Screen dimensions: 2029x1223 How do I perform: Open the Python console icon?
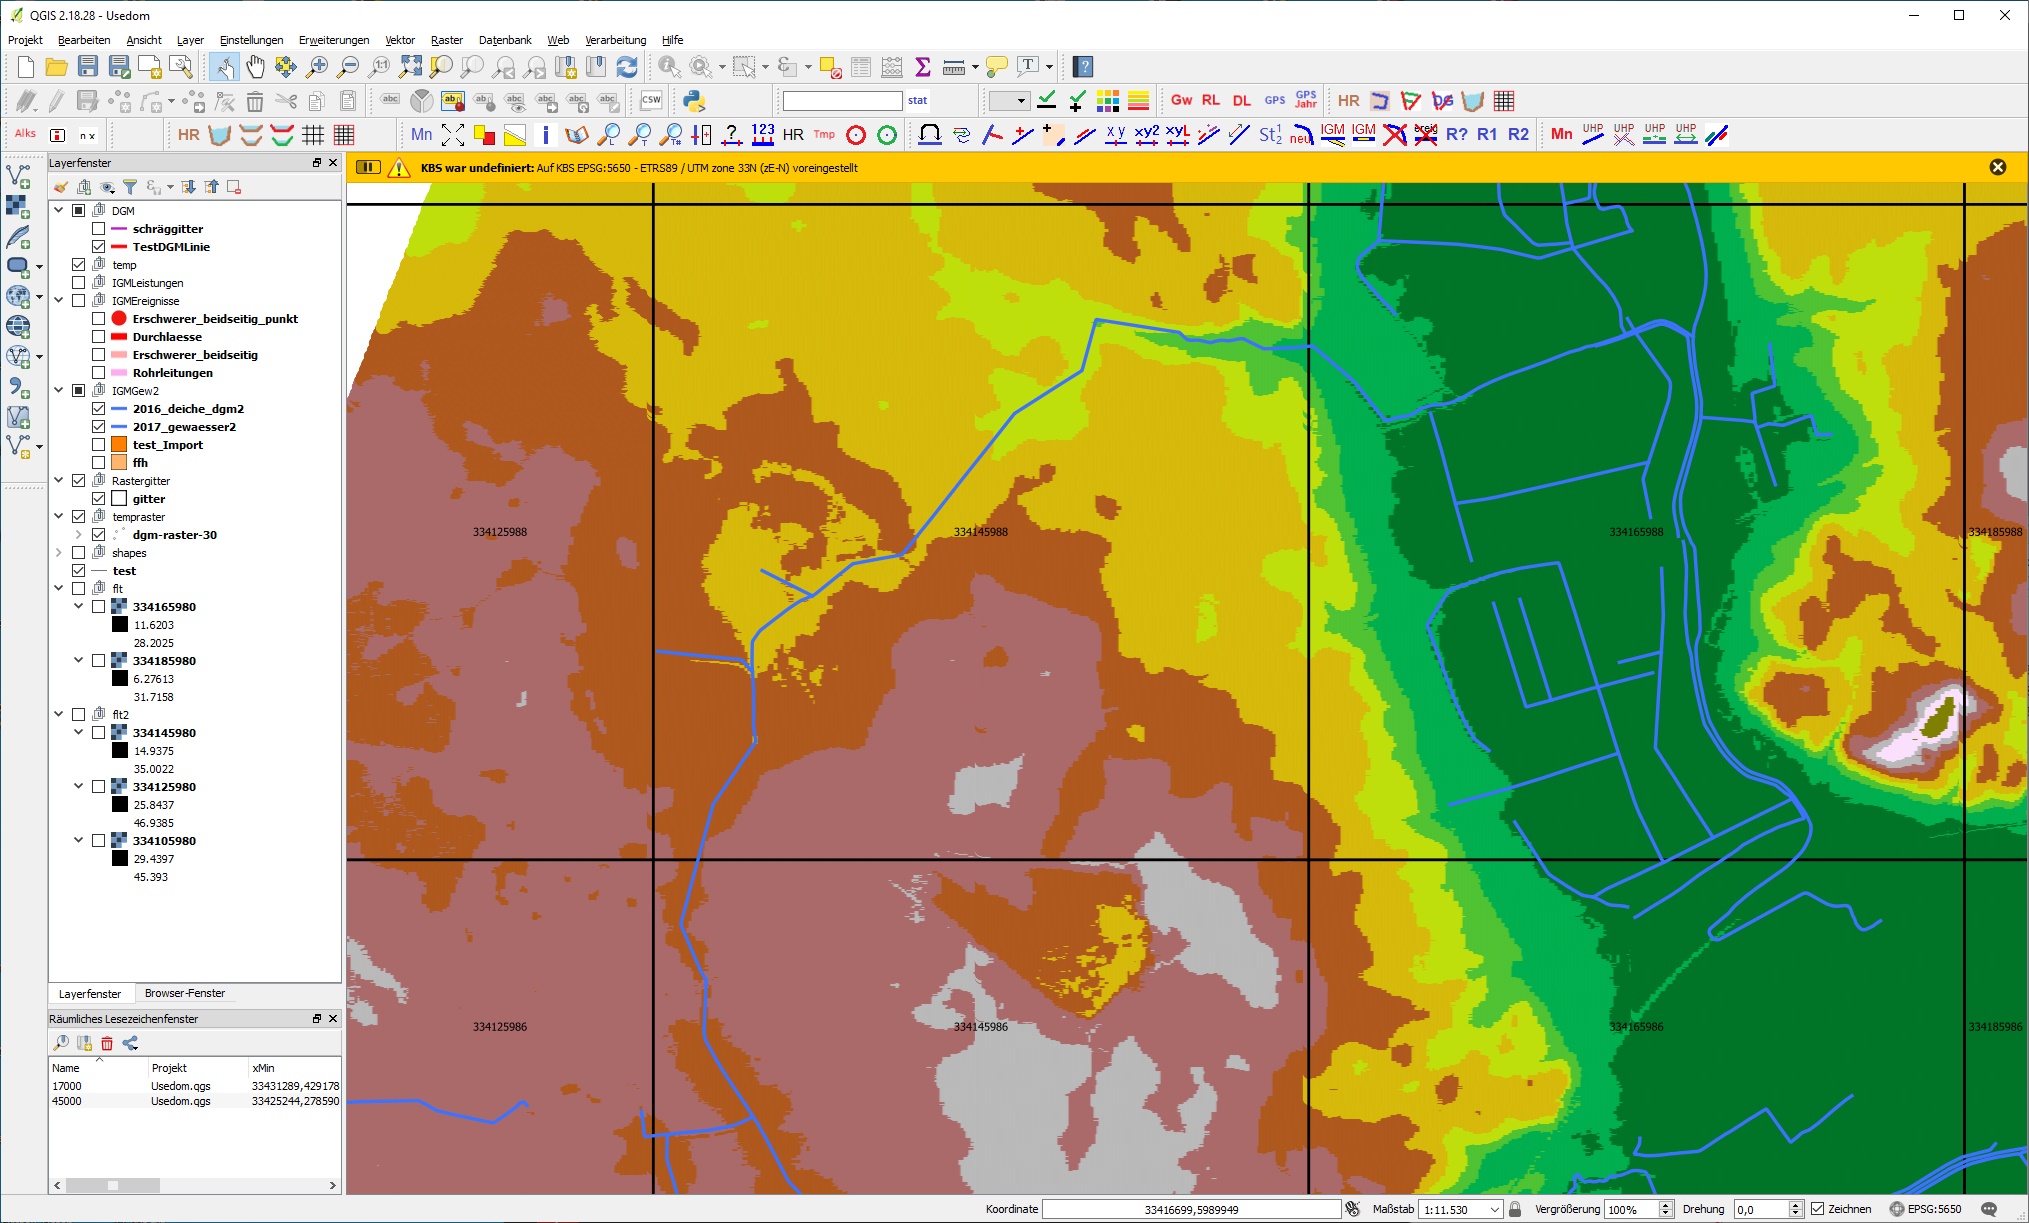(694, 101)
